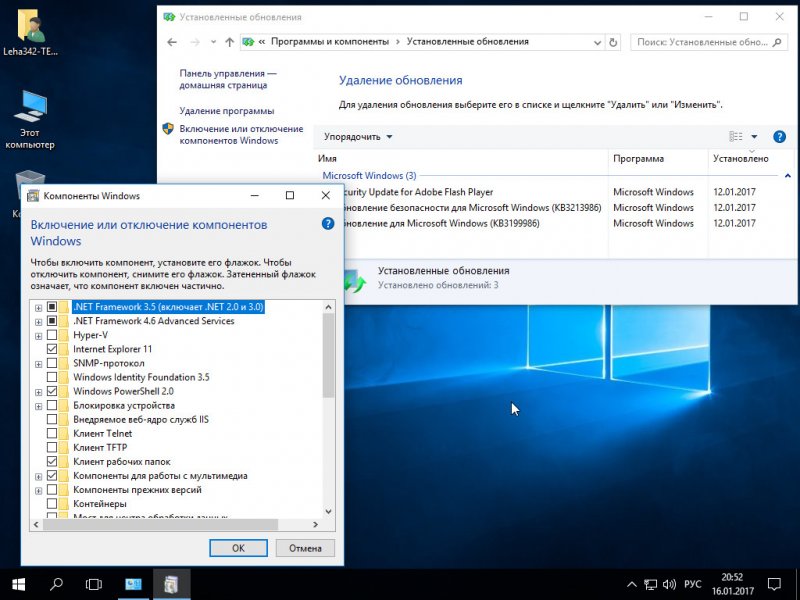Open help in Windows Features dialog

[328, 223]
